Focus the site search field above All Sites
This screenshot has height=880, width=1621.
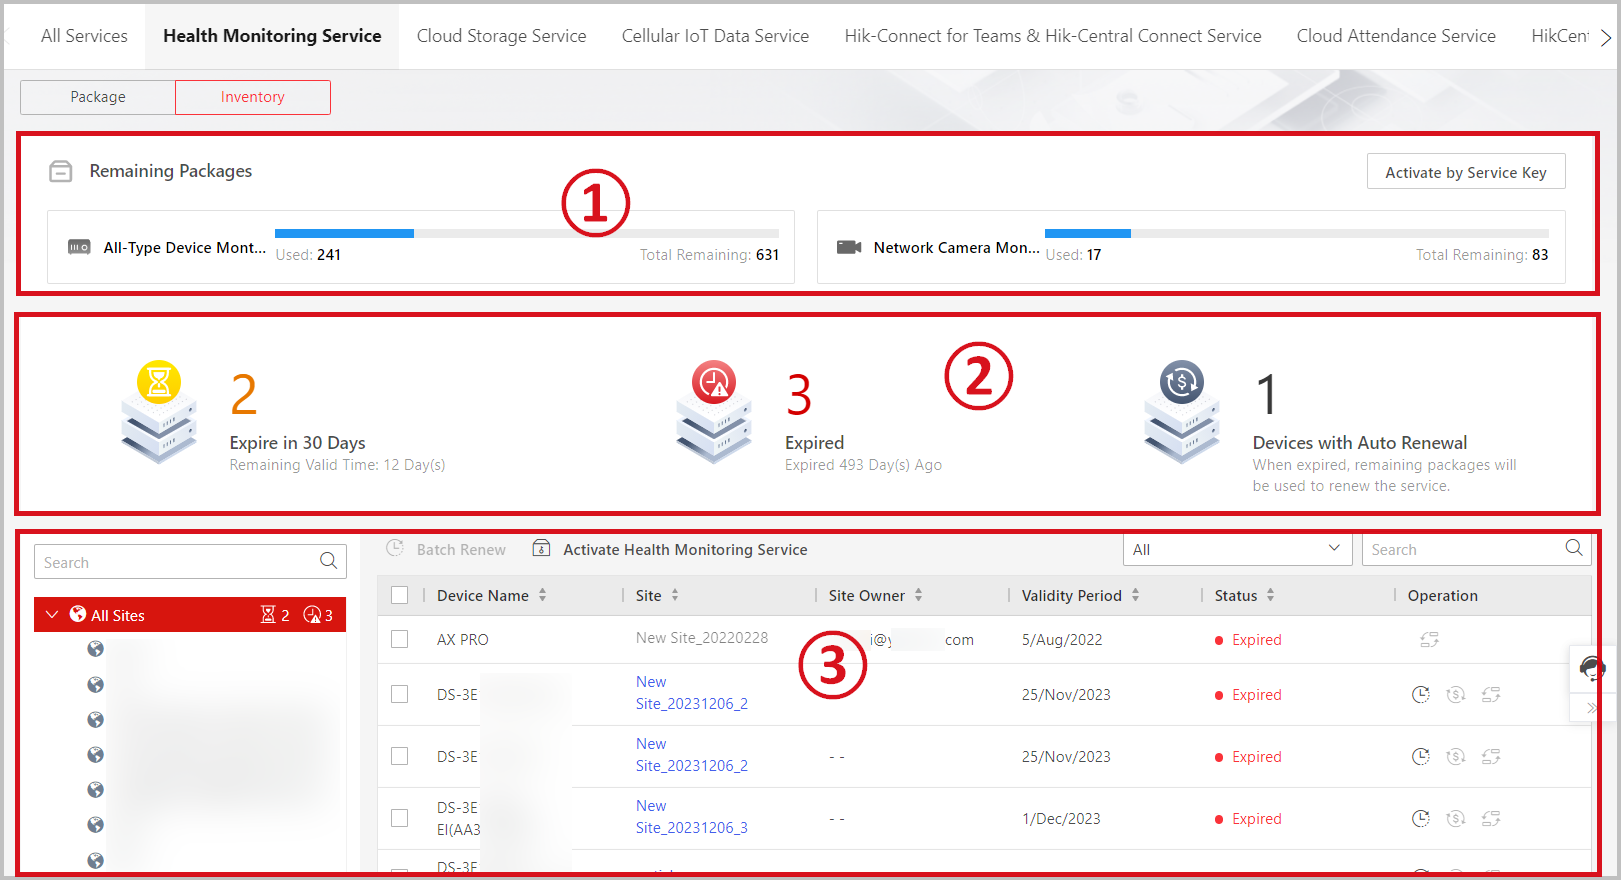[190, 562]
